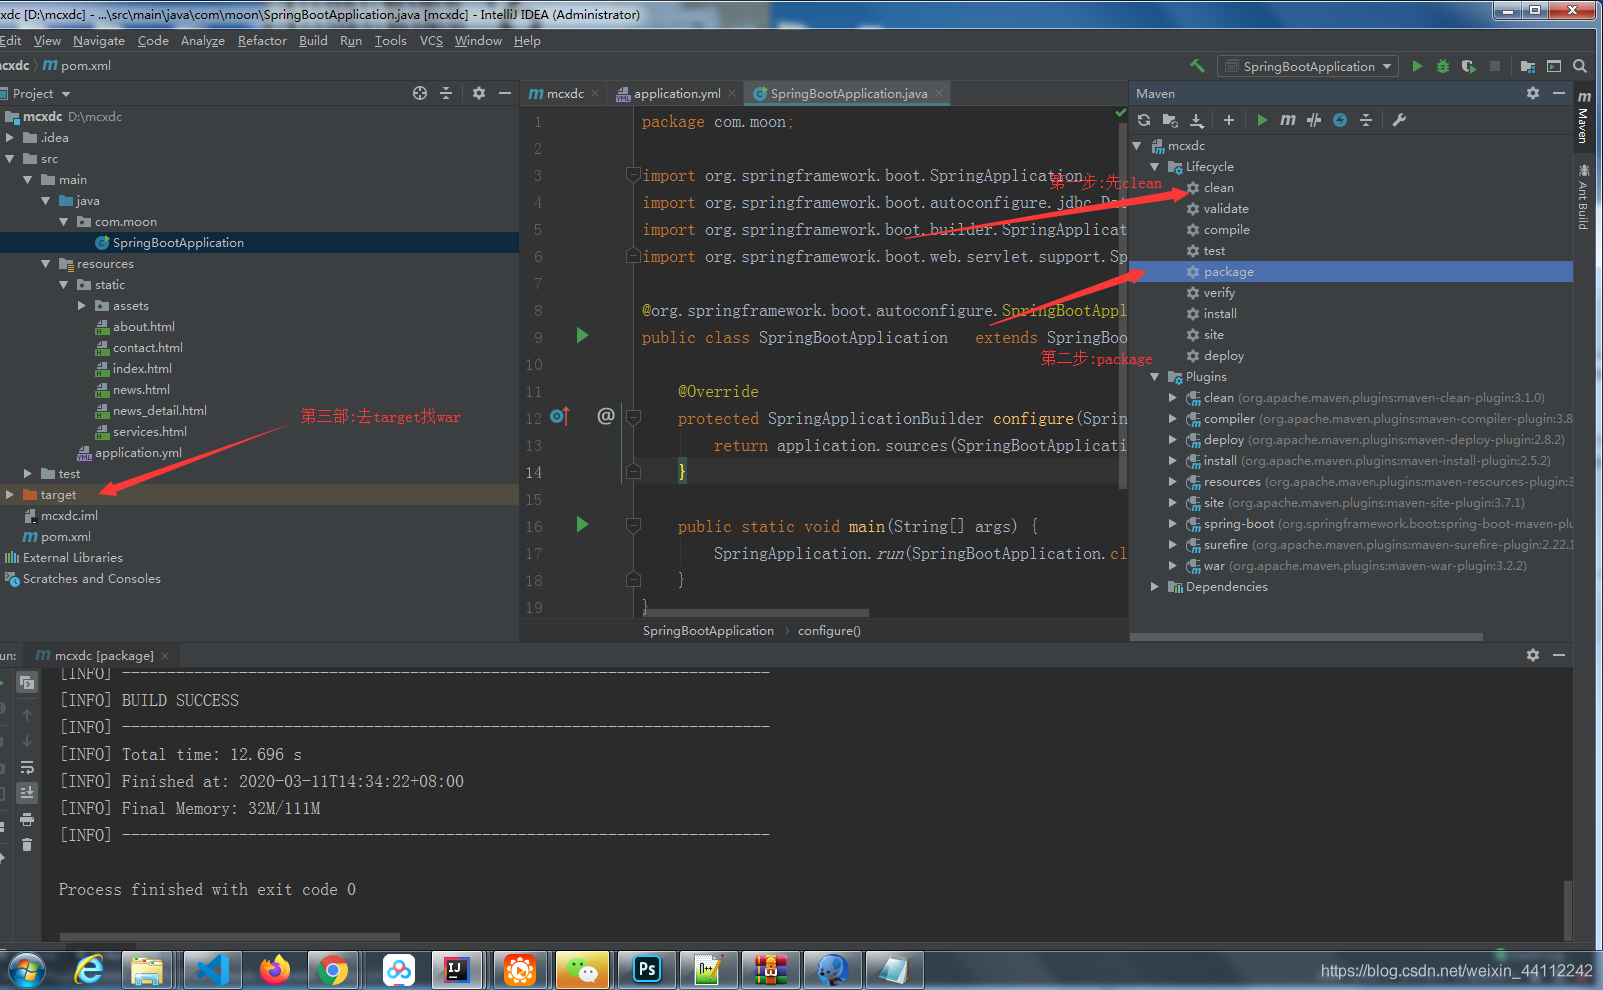Open Google Chrome from the Windows taskbar
The width and height of the screenshot is (1603, 990).
(333, 969)
